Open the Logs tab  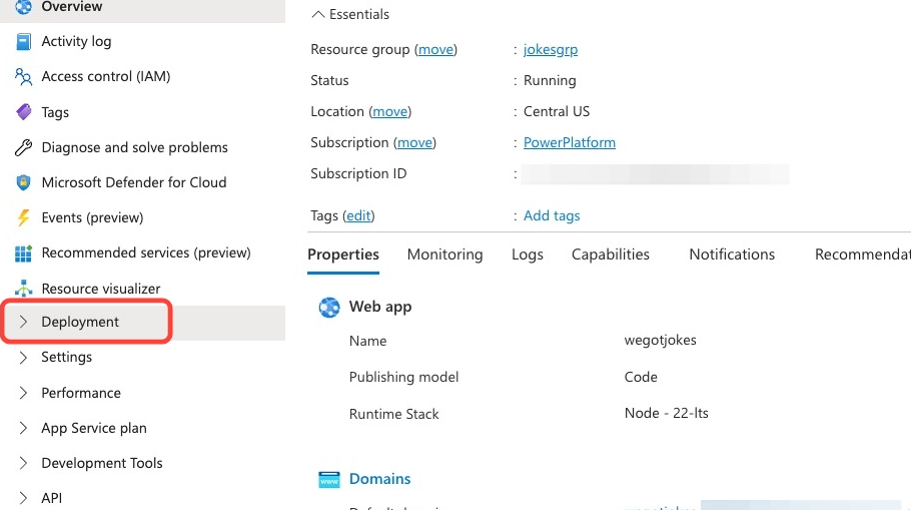527,255
